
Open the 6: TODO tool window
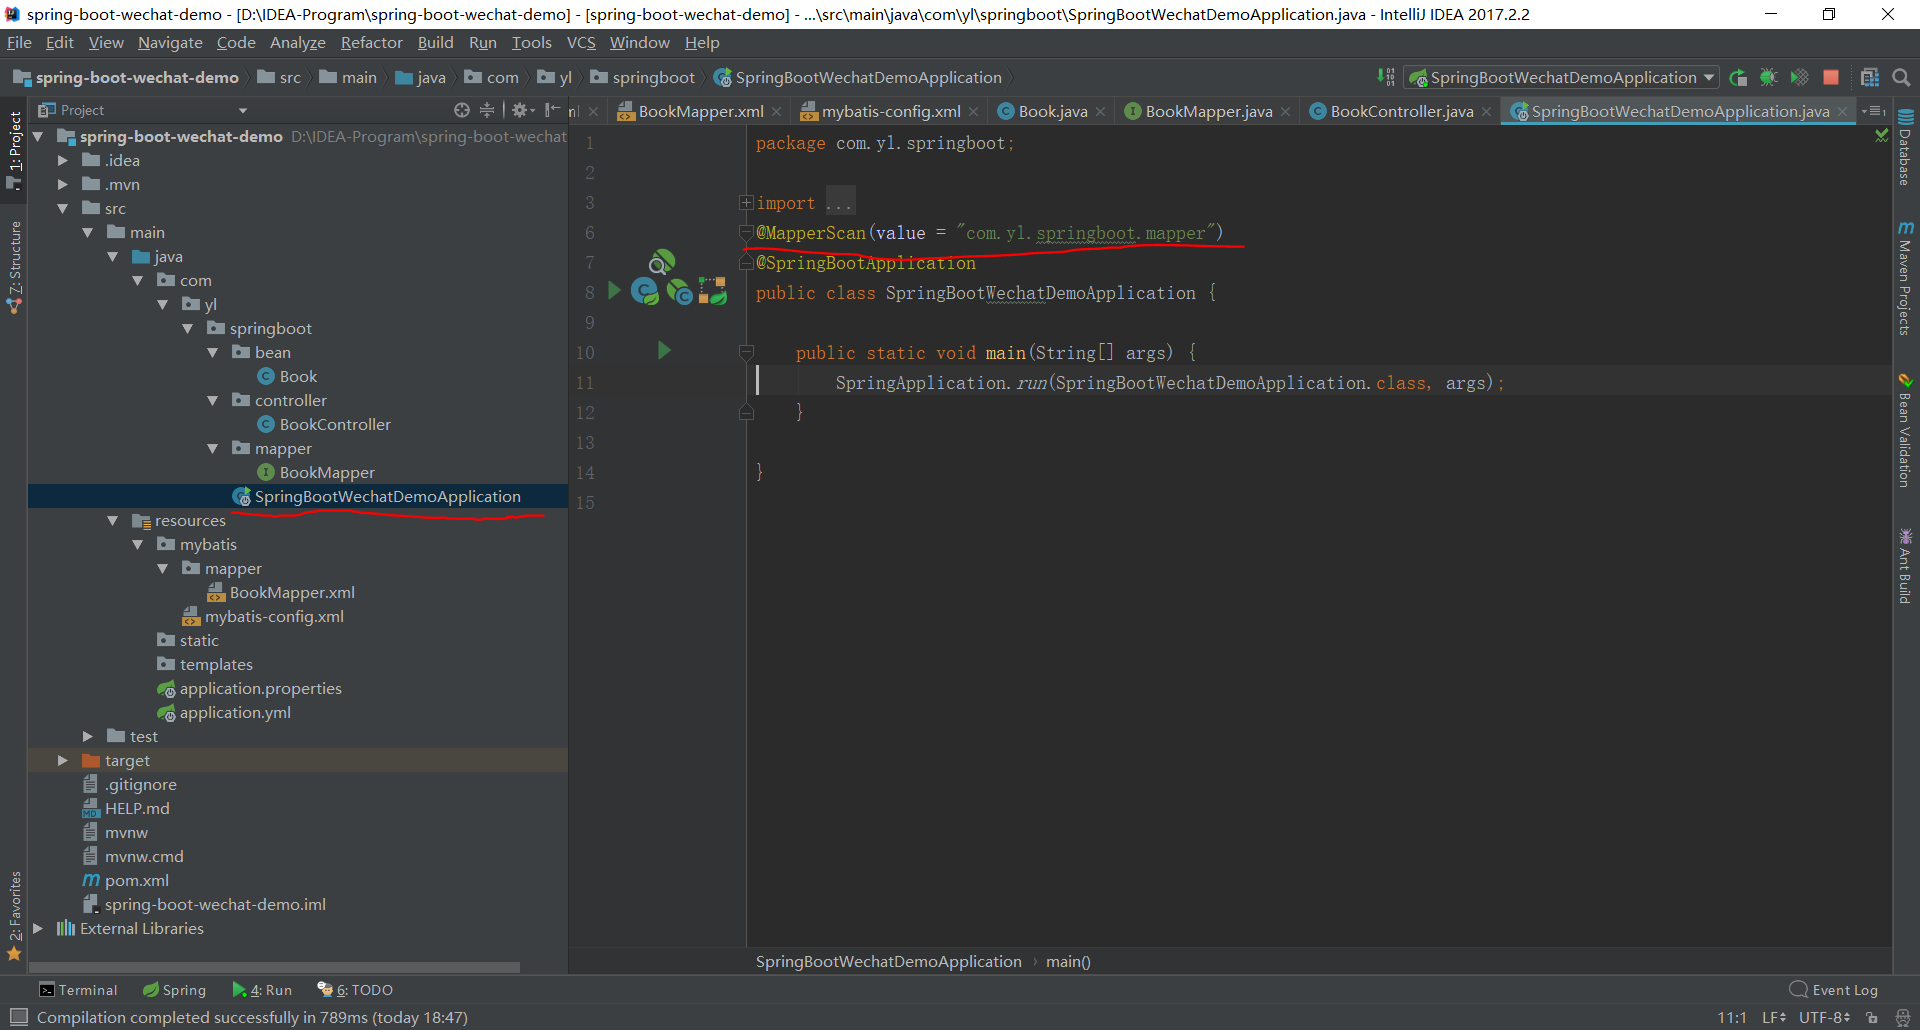pos(355,990)
